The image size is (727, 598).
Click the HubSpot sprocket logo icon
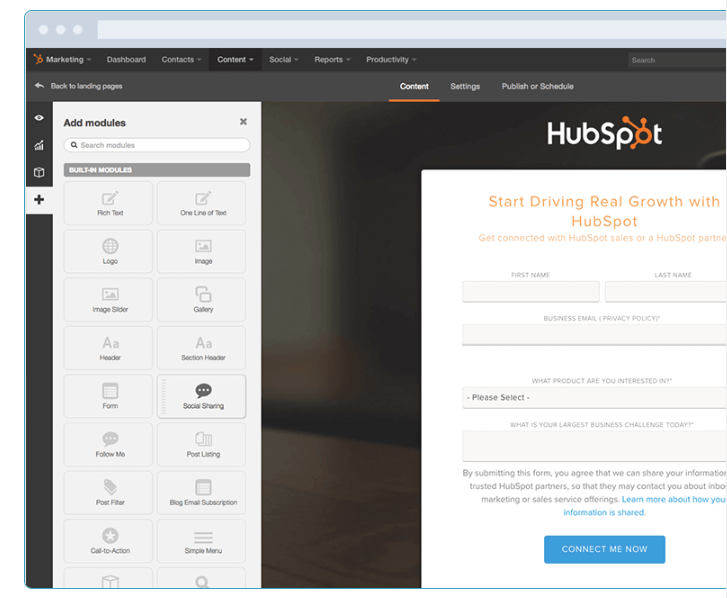click(x=38, y=59)
